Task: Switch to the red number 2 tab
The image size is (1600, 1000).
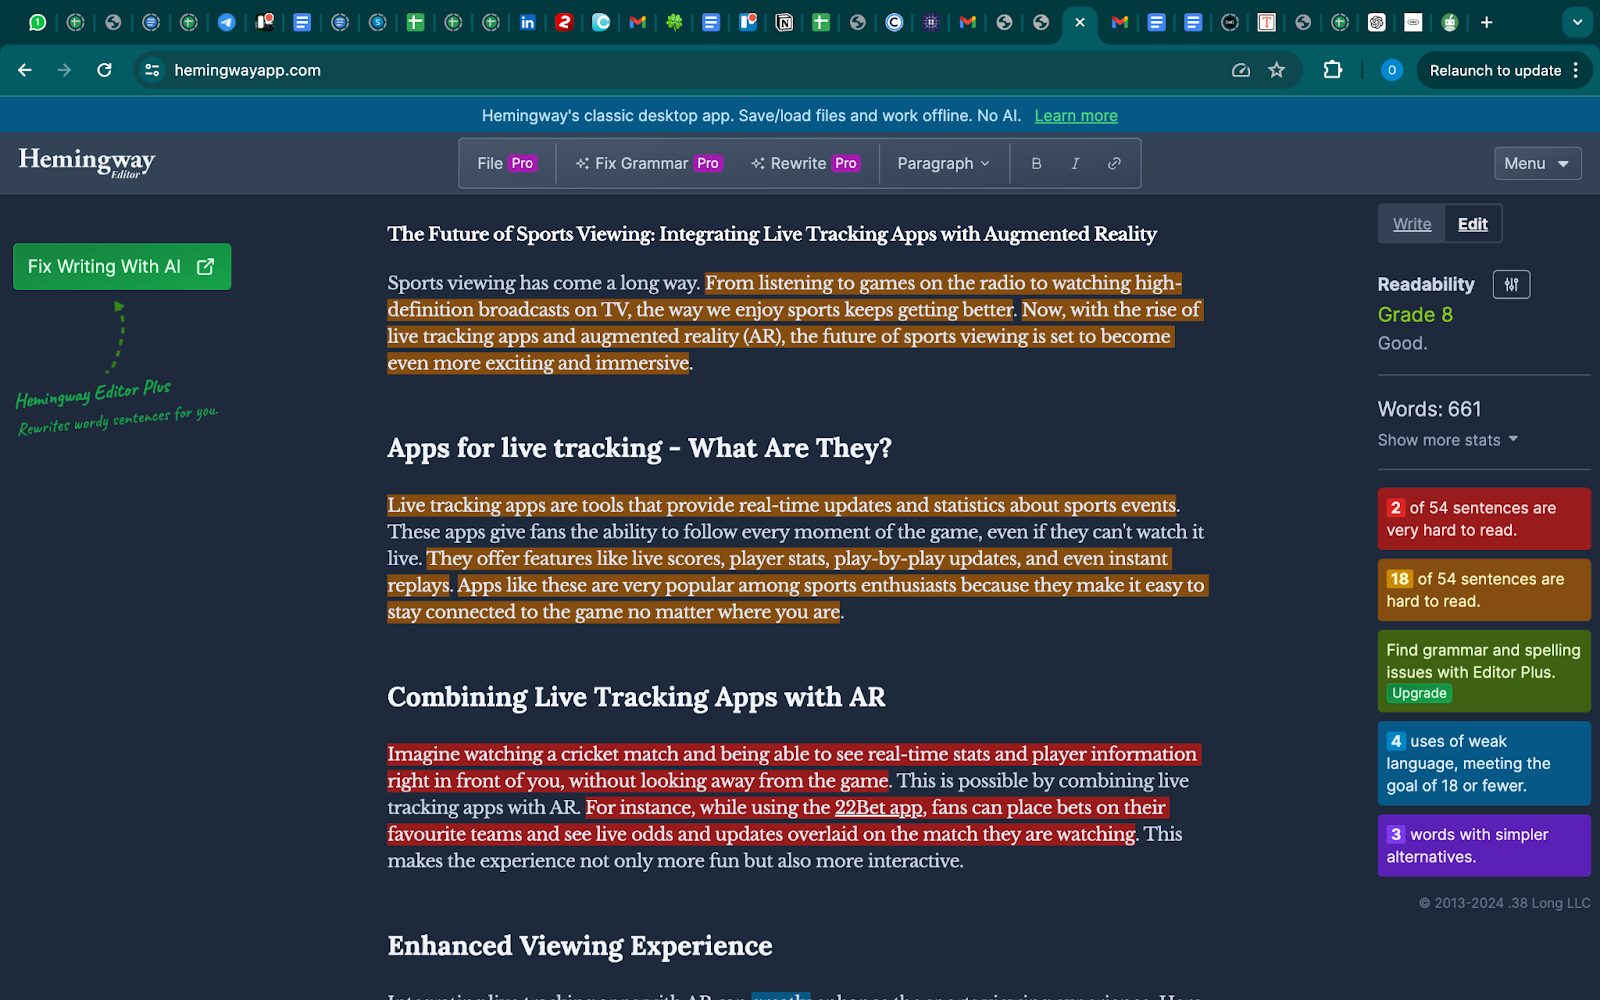Action: click(x=564, y=22)
